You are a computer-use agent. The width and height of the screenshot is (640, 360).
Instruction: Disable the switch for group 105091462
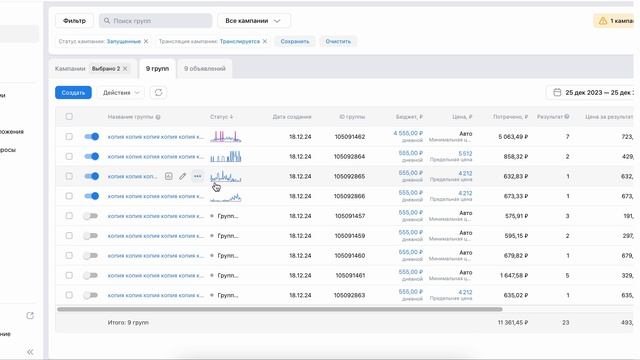(91, 137)
